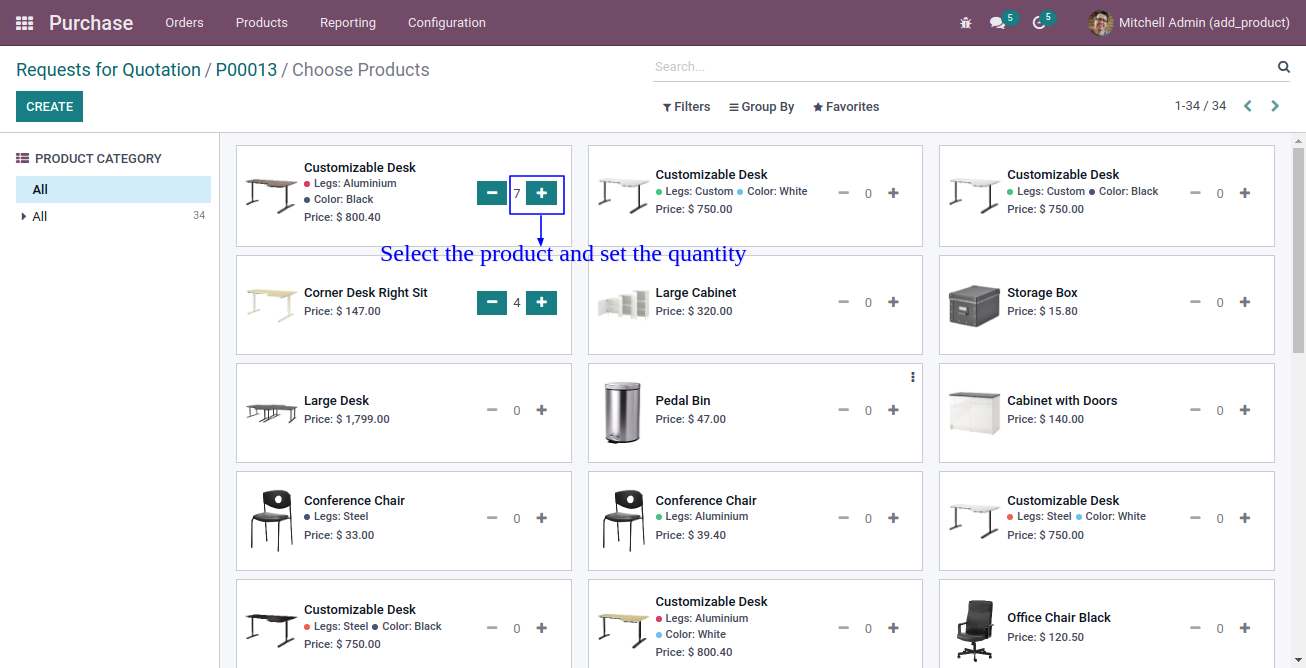Image resolution: width=1306 pixels, height=668 pixels.
Task: Click Corner Desk price "$ 147.00"
Action: [x=358, y=311]
